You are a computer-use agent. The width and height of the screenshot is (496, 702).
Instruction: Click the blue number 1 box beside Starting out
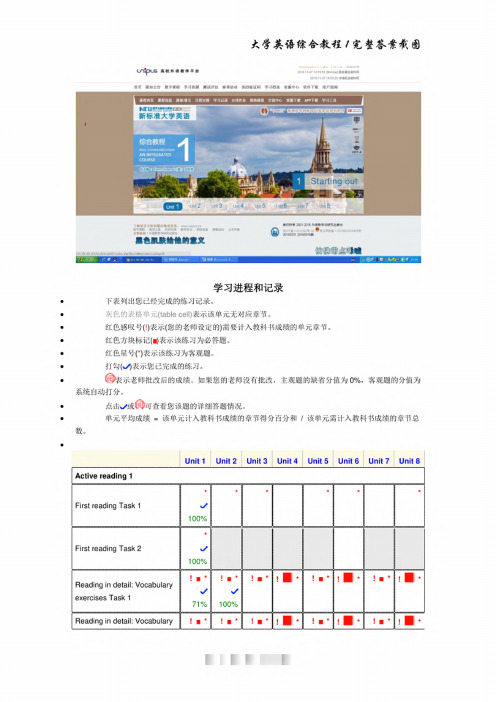point(299,181)
